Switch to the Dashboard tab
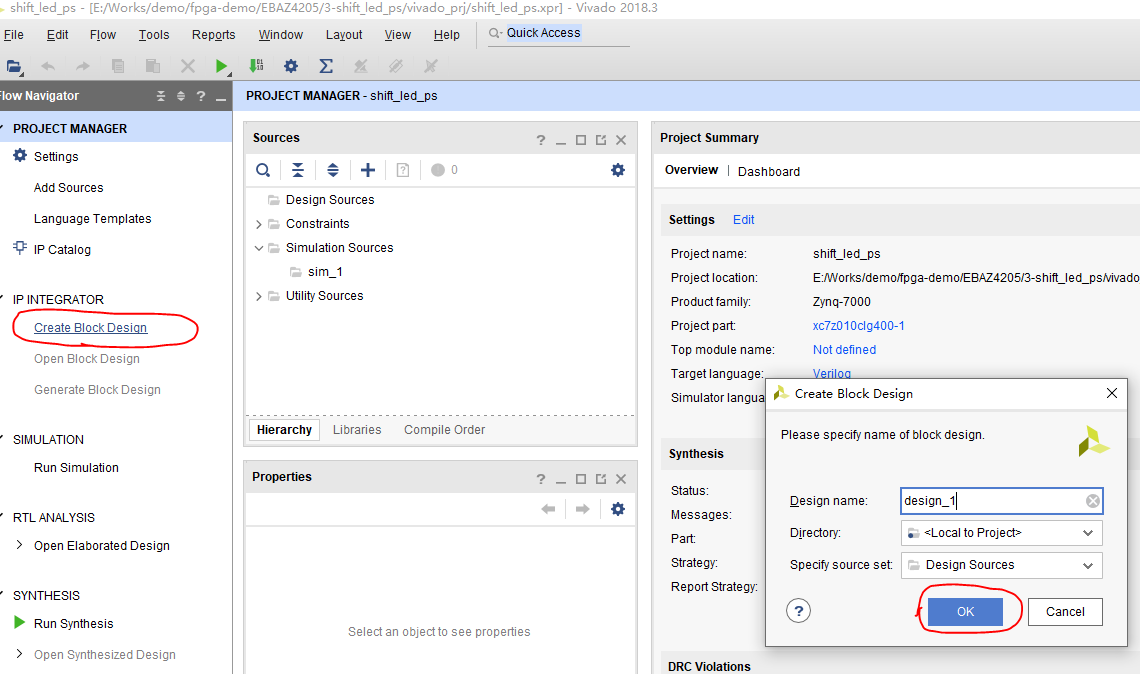1140x674 pixels. pyautogui.click(x=768, y=172)
